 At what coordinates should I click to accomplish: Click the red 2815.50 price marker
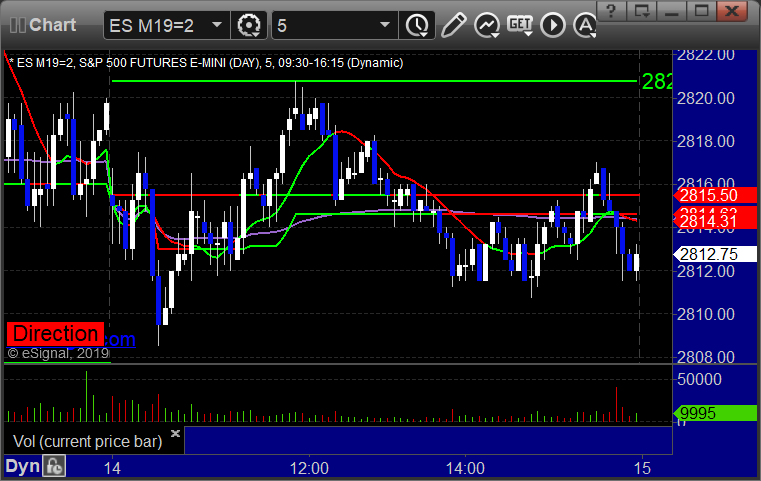coord(715,195)
